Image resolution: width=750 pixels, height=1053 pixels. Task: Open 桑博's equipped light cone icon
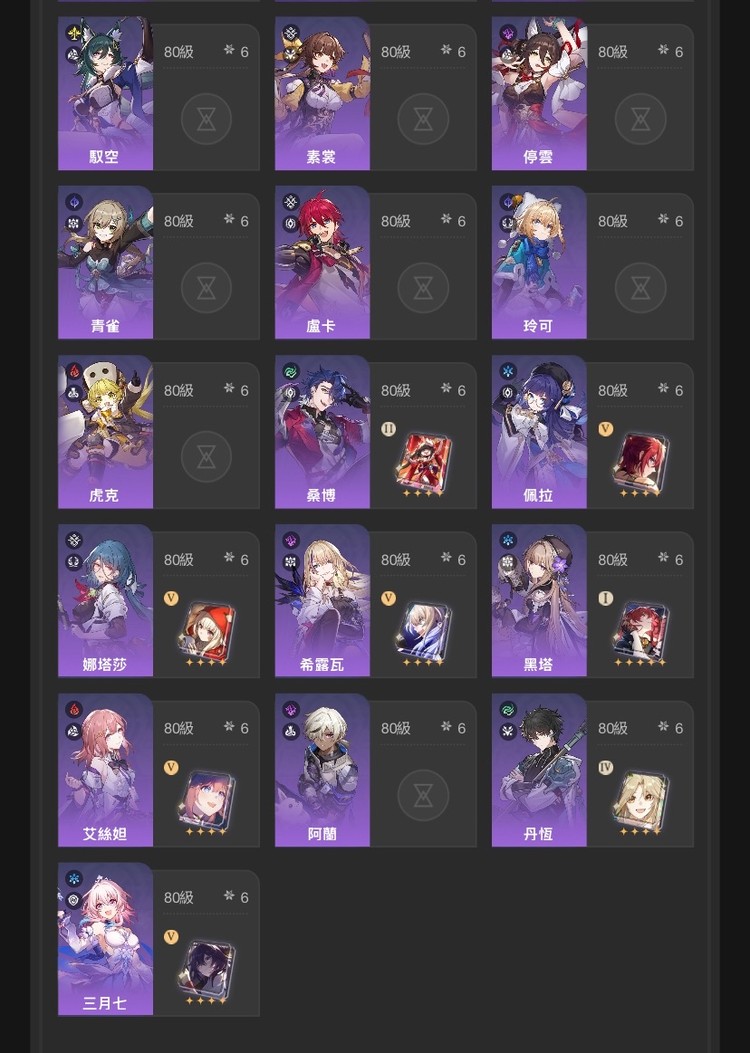[424, 461]
